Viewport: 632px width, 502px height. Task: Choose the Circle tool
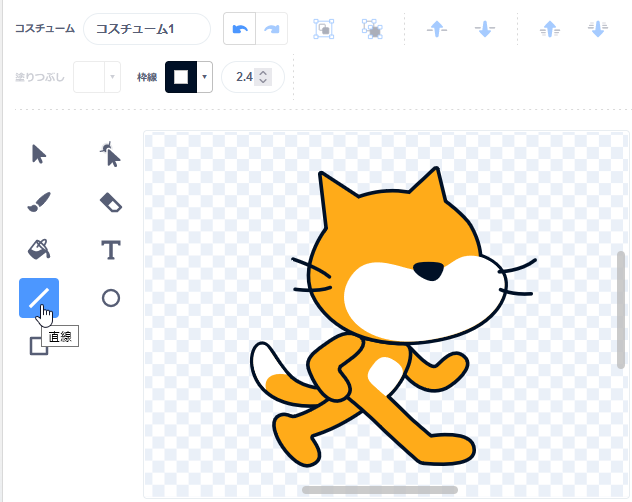coord(111,297)
